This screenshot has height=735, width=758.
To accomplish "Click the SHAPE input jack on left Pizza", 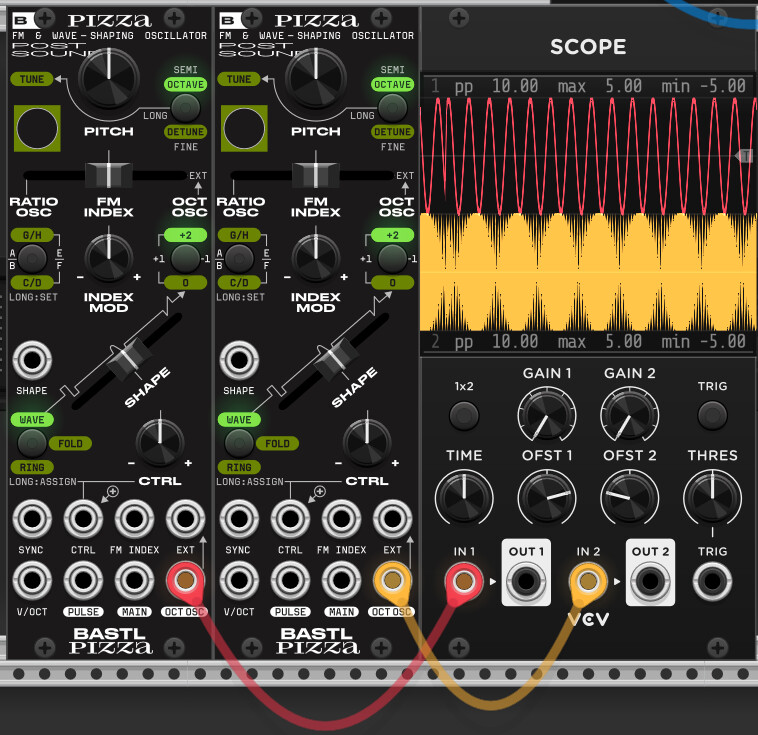I will coord(32,360).
